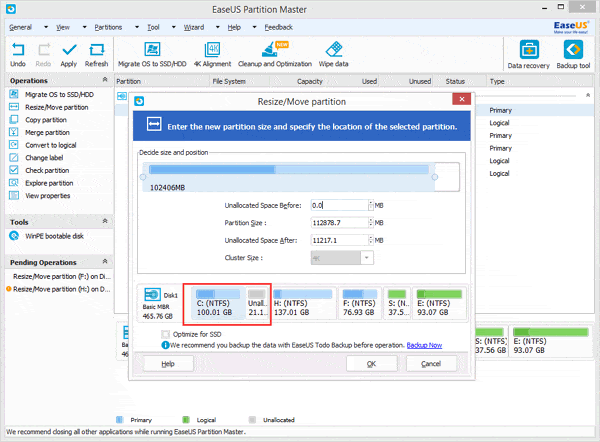Expand the Tool menu arrow
The height and width of the screenshot is (442, 600).
tap(173, 27)
